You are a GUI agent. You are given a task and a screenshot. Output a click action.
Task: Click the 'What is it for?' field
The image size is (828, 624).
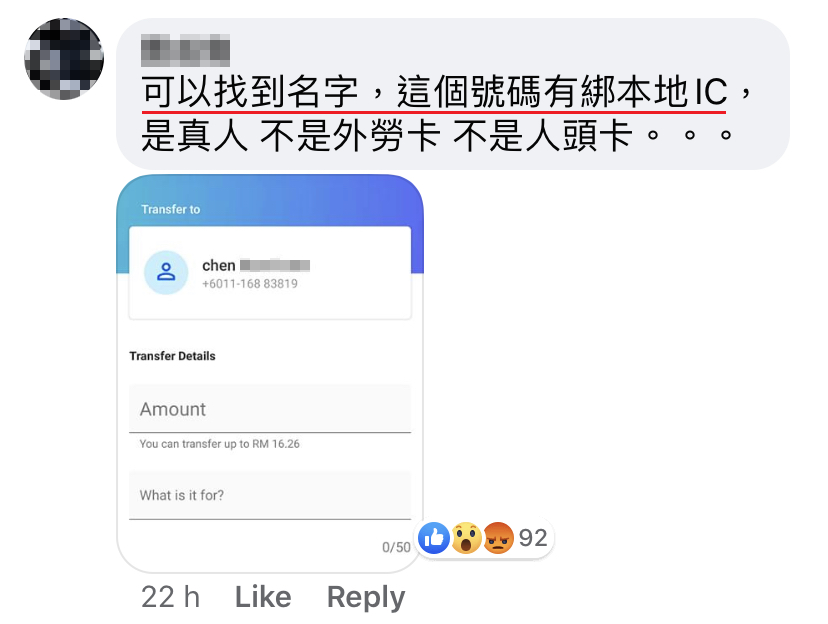[270, 495]
